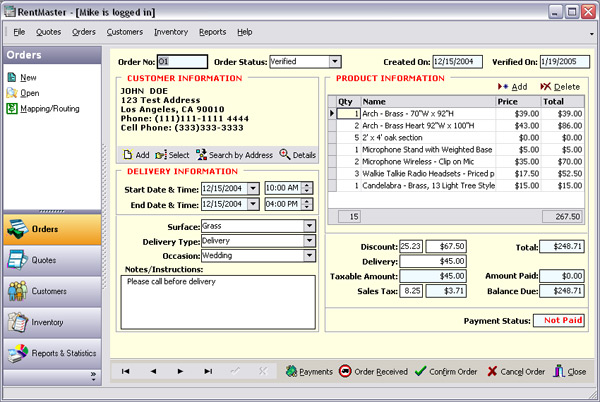Go to the previous order record
Viewport: 600px width, 402px height.
pyautogui.click(x=153, y=371)
